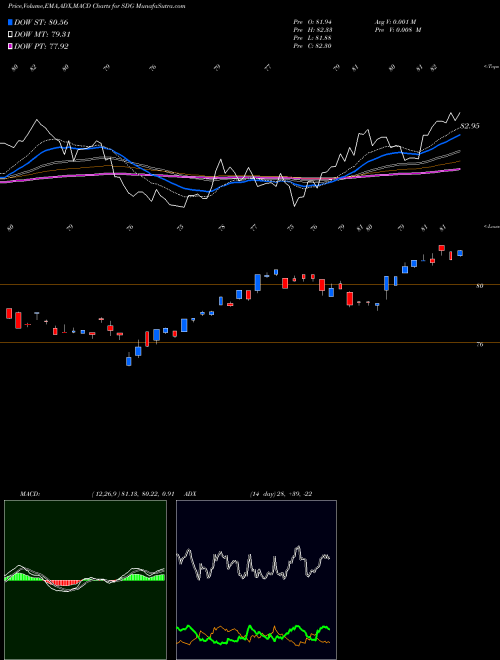The image size is (500, 660).
Task: Click the 'Avg V: 0.001 M' volume text
Action: 395,22
